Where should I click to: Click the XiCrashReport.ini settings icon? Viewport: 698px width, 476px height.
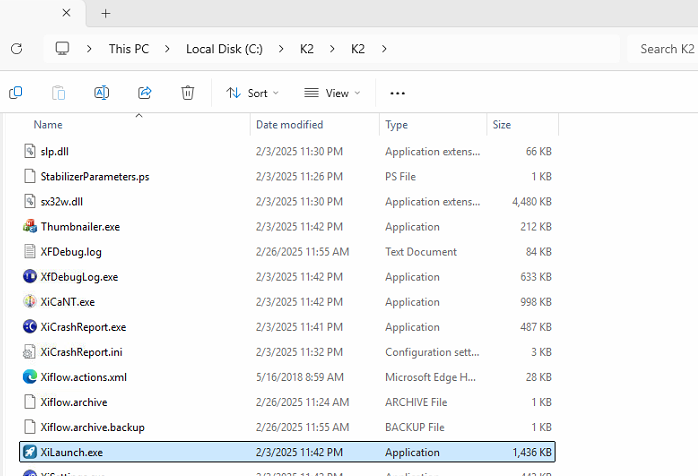point(29,352)
